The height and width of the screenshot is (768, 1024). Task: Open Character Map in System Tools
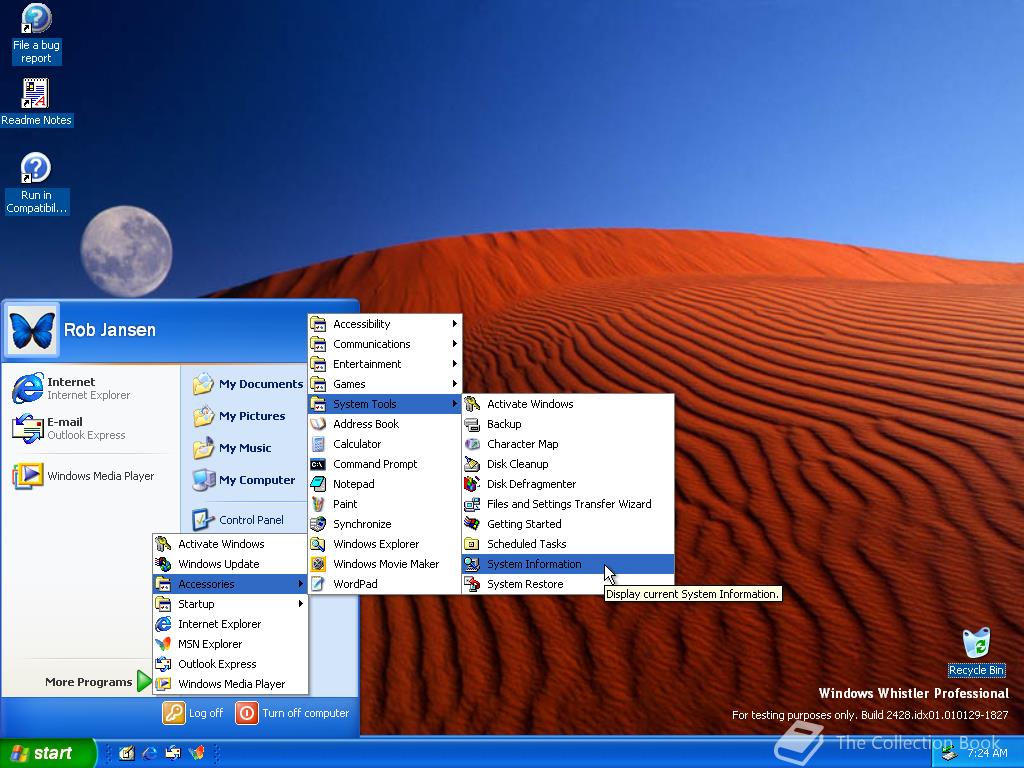pyautogui.click(x=568, y=444)
